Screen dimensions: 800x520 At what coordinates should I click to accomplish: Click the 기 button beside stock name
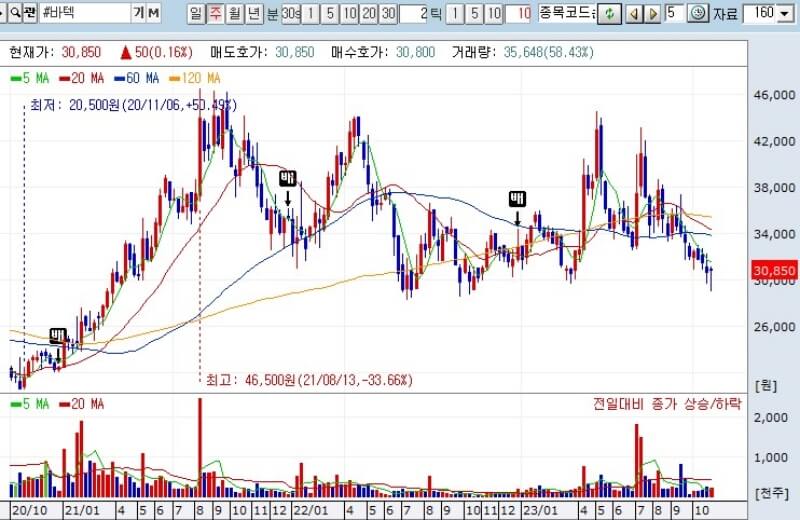tap(139, 13)
